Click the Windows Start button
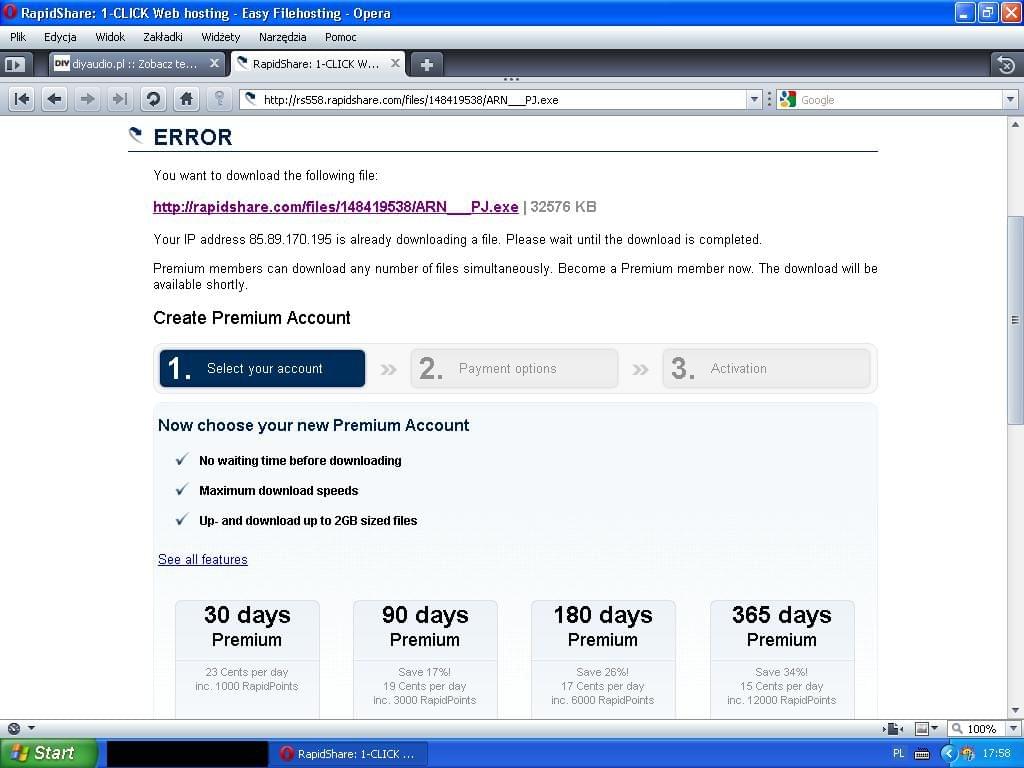The height and width of the screenshot is (768, 1024). pyautogui.click(x=48, y=754)
